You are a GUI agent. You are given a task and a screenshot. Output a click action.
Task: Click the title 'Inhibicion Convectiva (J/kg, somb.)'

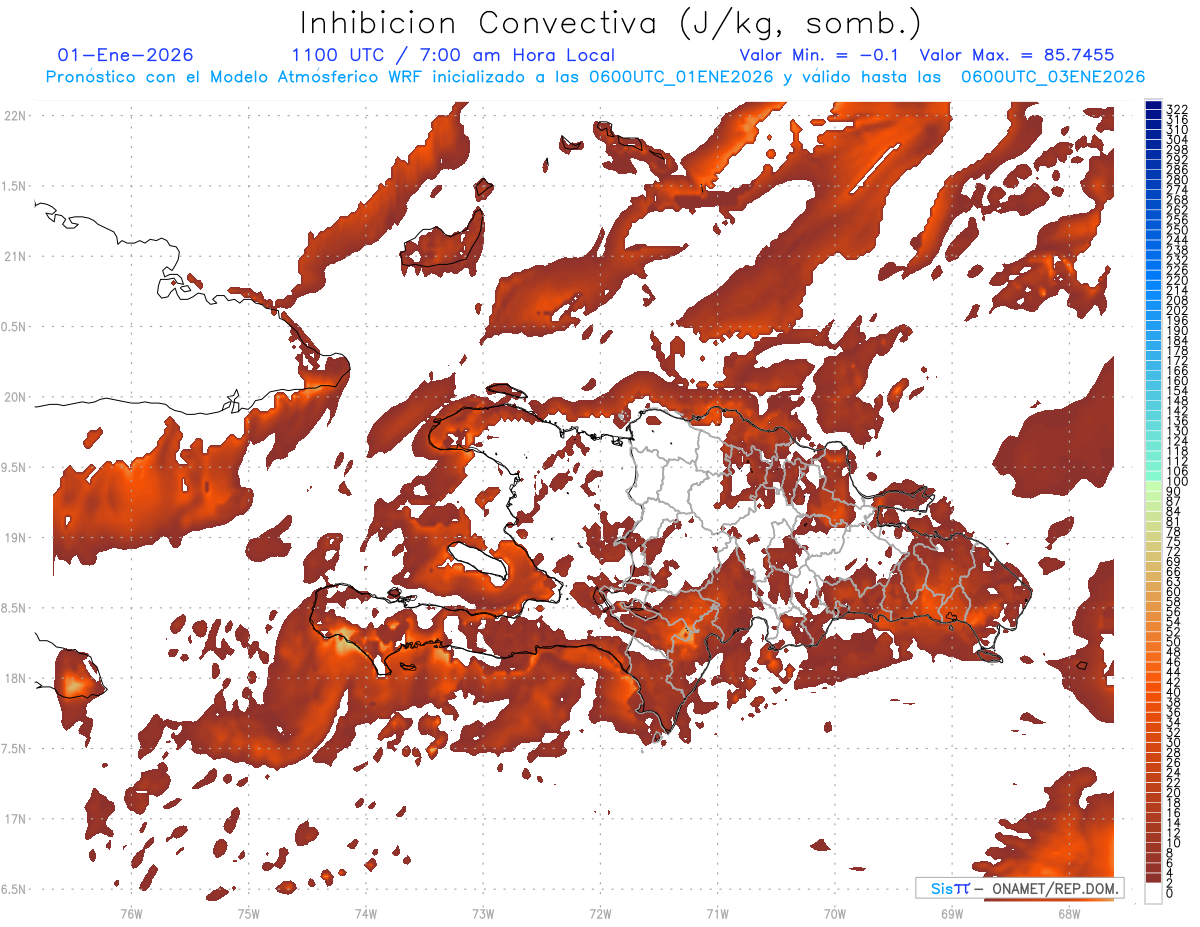(x=610, y=22)
